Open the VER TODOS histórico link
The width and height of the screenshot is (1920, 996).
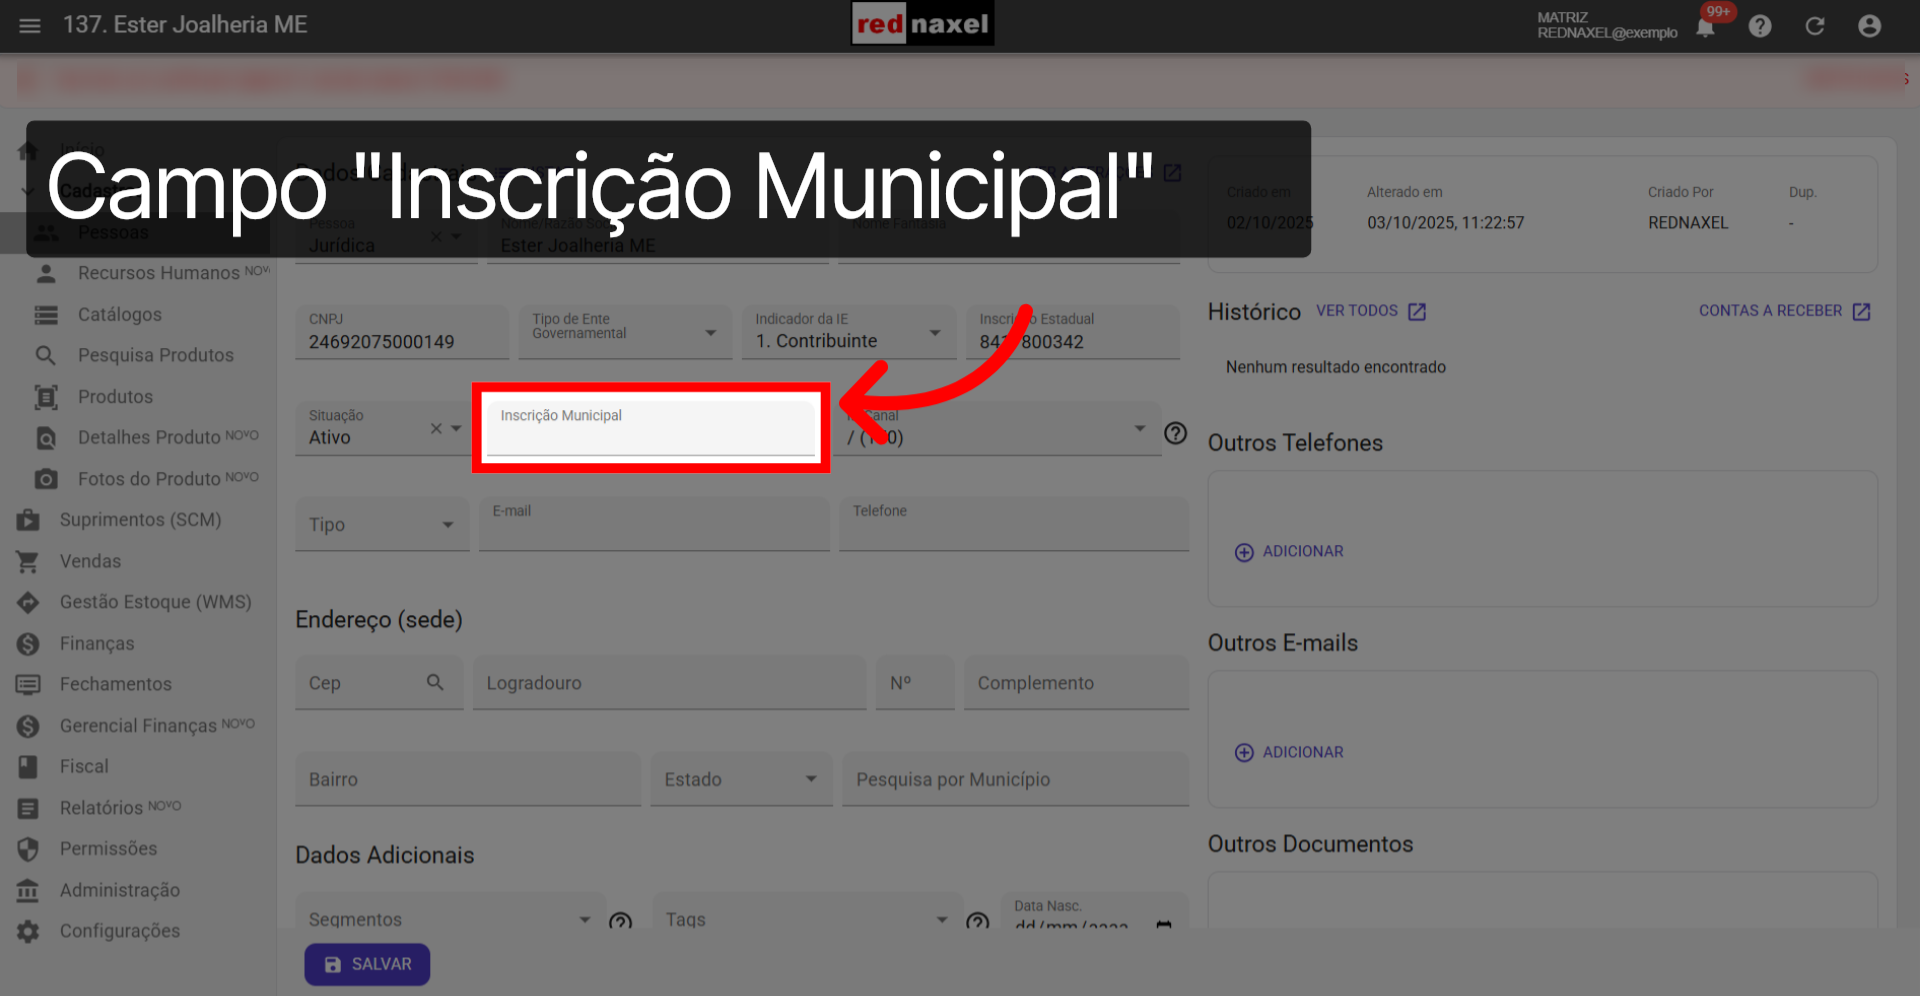(1357, 311)
